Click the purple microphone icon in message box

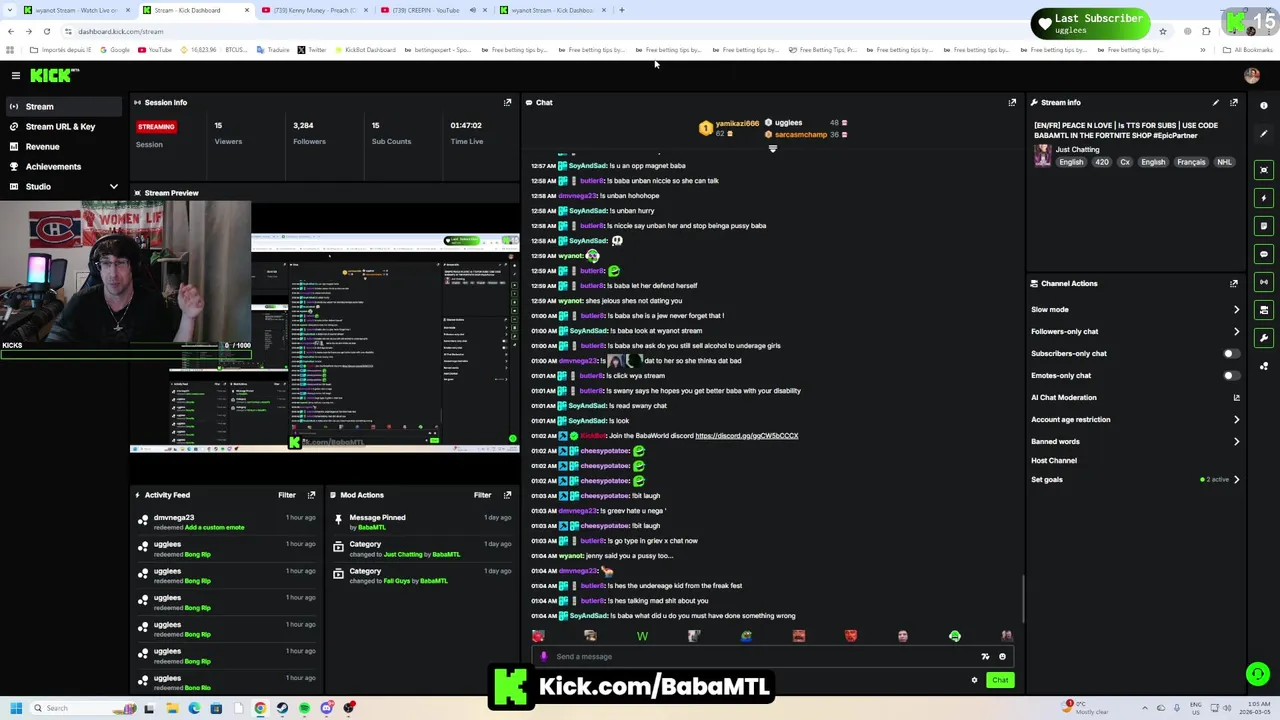(543, 657)
